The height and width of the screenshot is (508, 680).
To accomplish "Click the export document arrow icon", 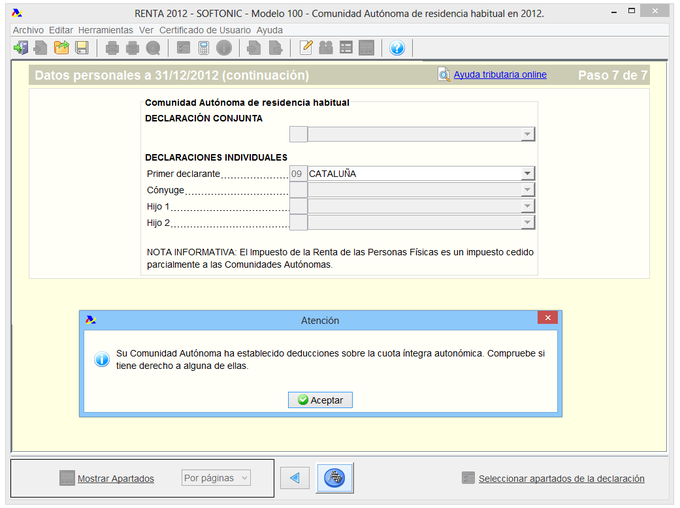I will [x=275, y=47].
